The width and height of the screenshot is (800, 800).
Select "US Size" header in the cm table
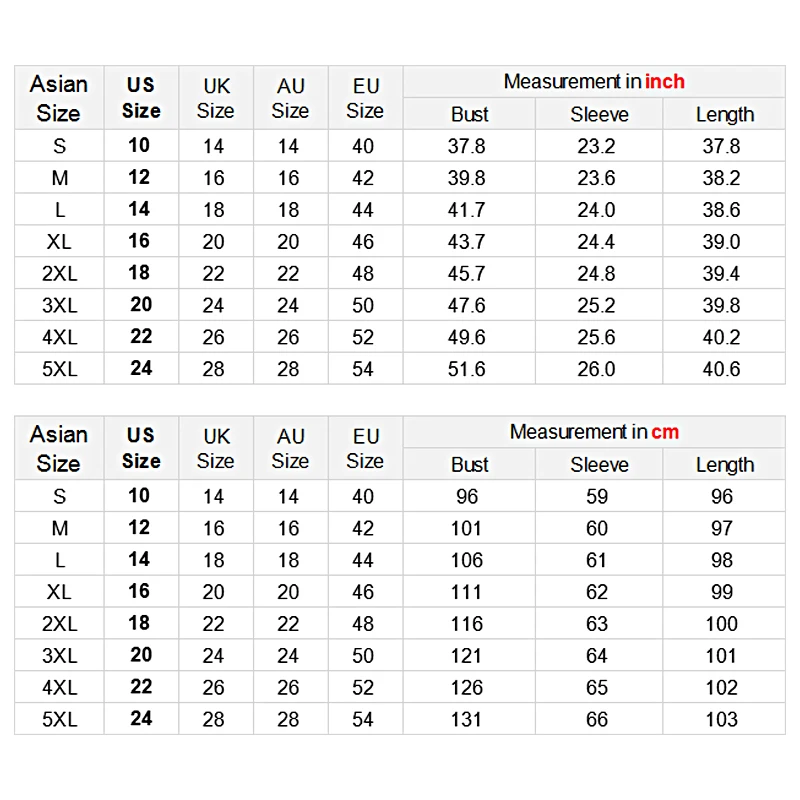pyautogui.click(x=141, y=447)
